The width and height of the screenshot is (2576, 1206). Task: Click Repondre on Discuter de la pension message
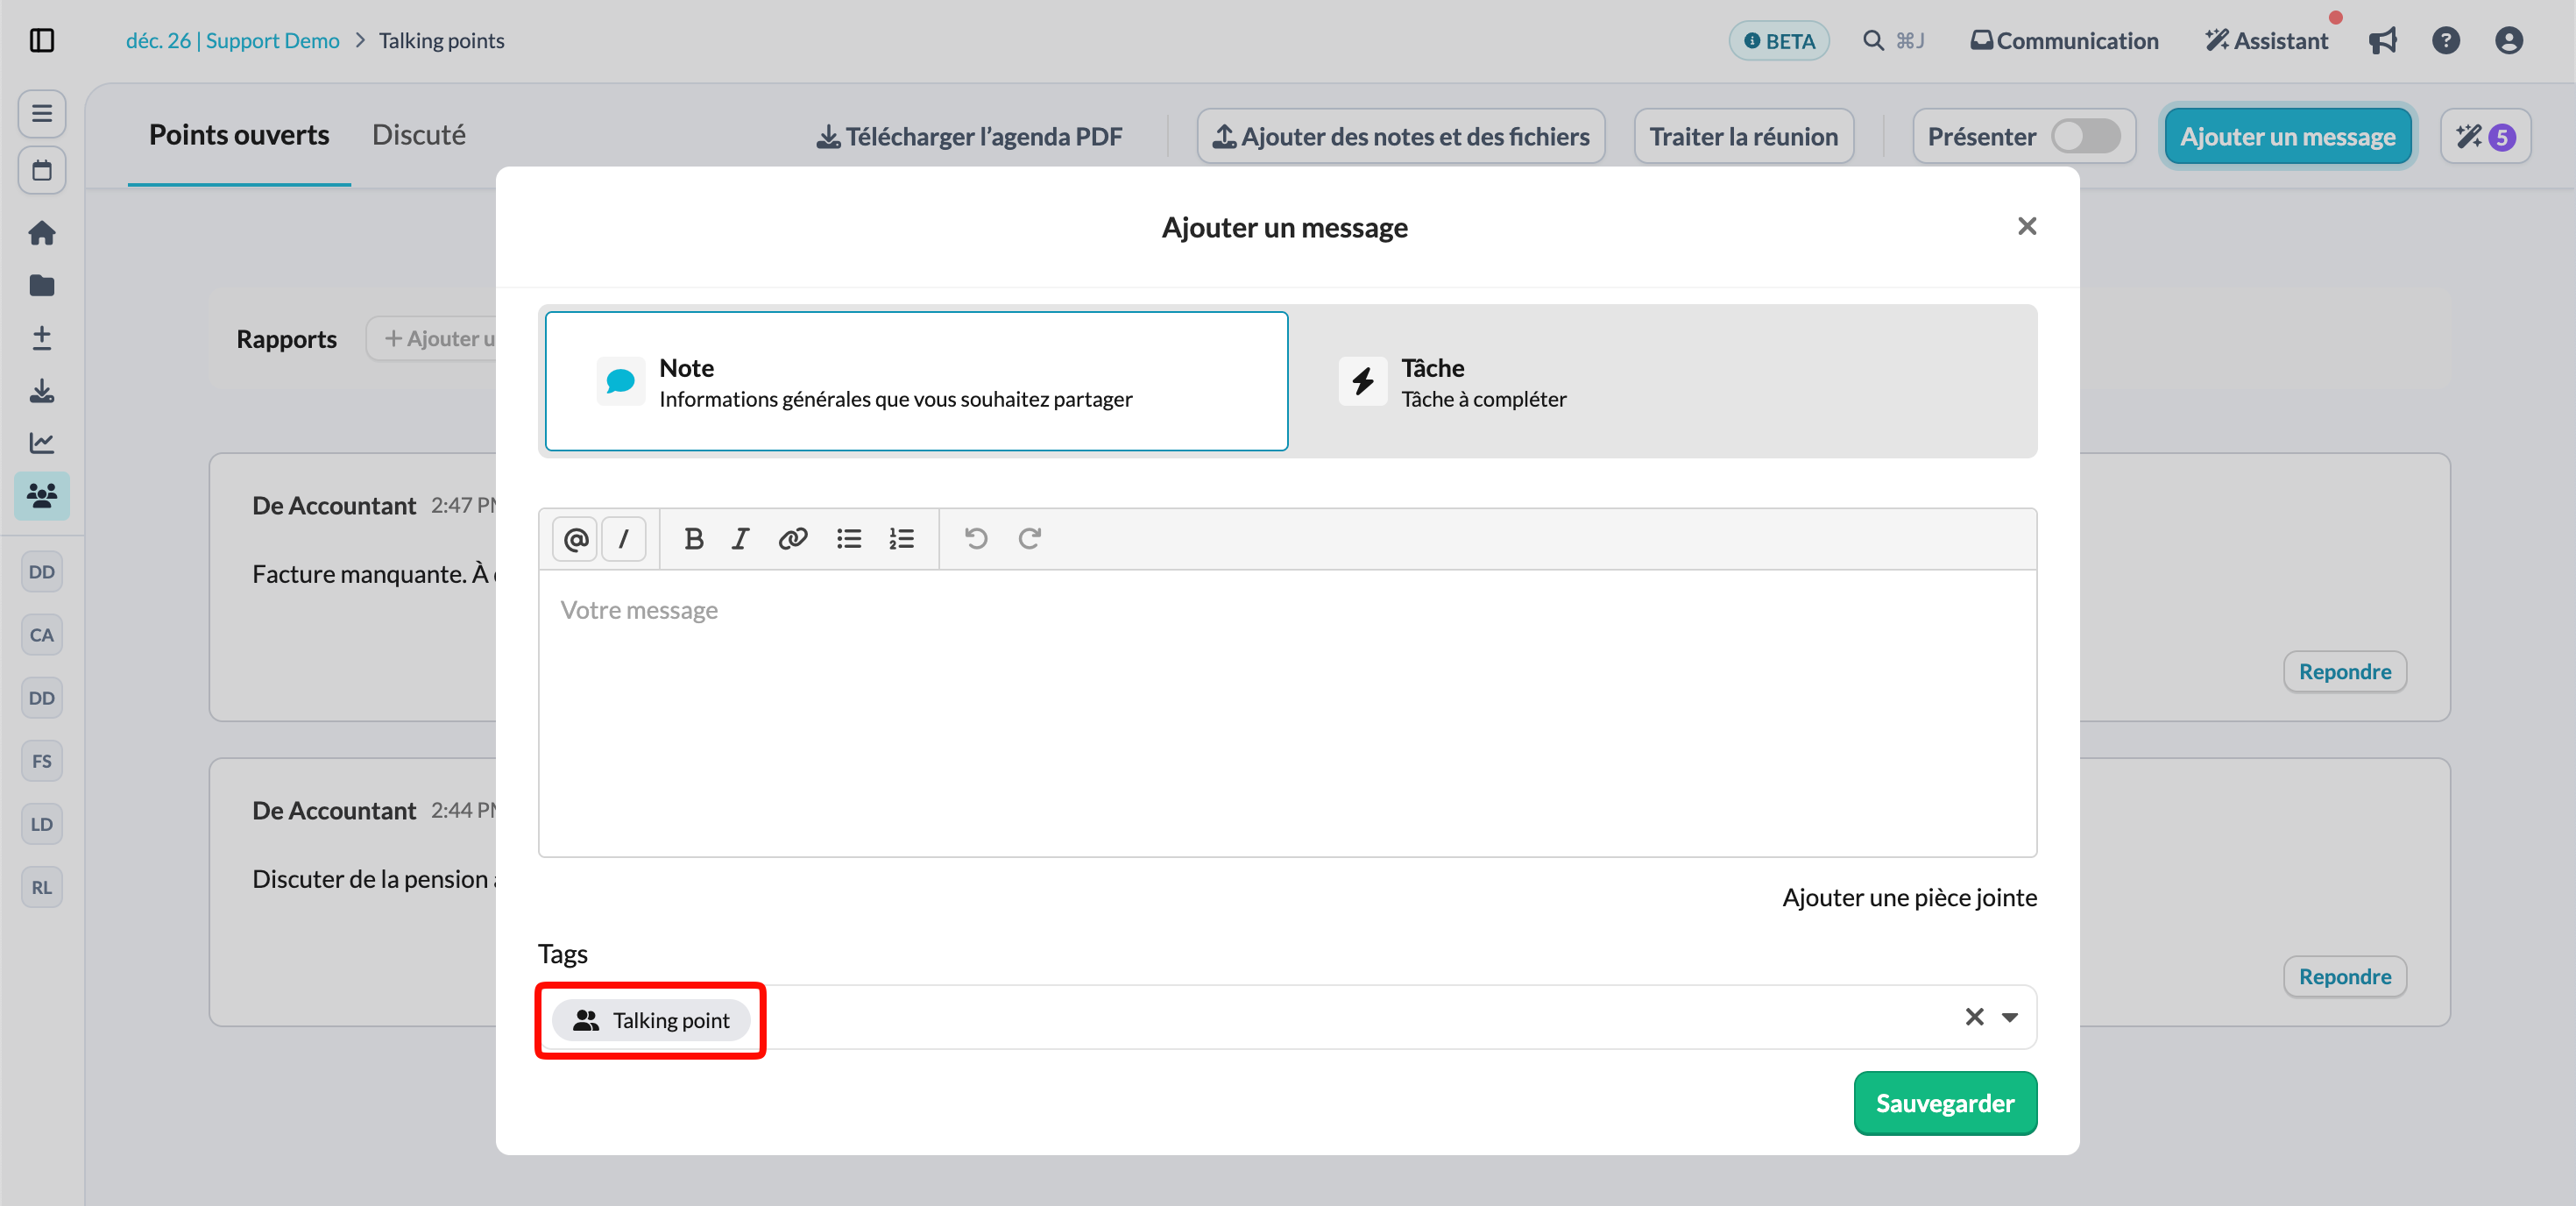point(2345,976)
